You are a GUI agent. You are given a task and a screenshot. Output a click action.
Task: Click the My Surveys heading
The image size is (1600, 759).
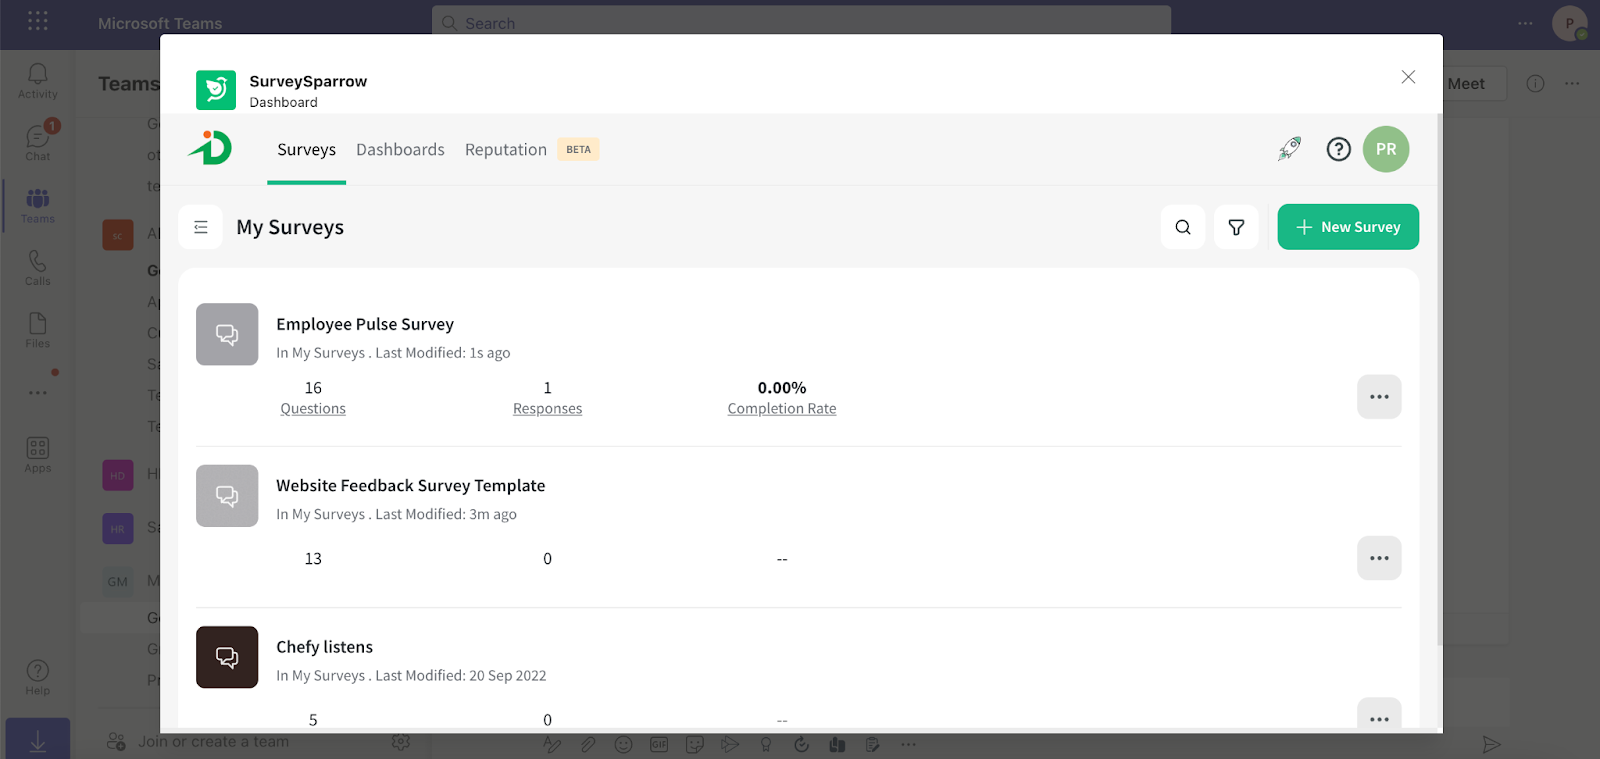(x=290, y=227)
